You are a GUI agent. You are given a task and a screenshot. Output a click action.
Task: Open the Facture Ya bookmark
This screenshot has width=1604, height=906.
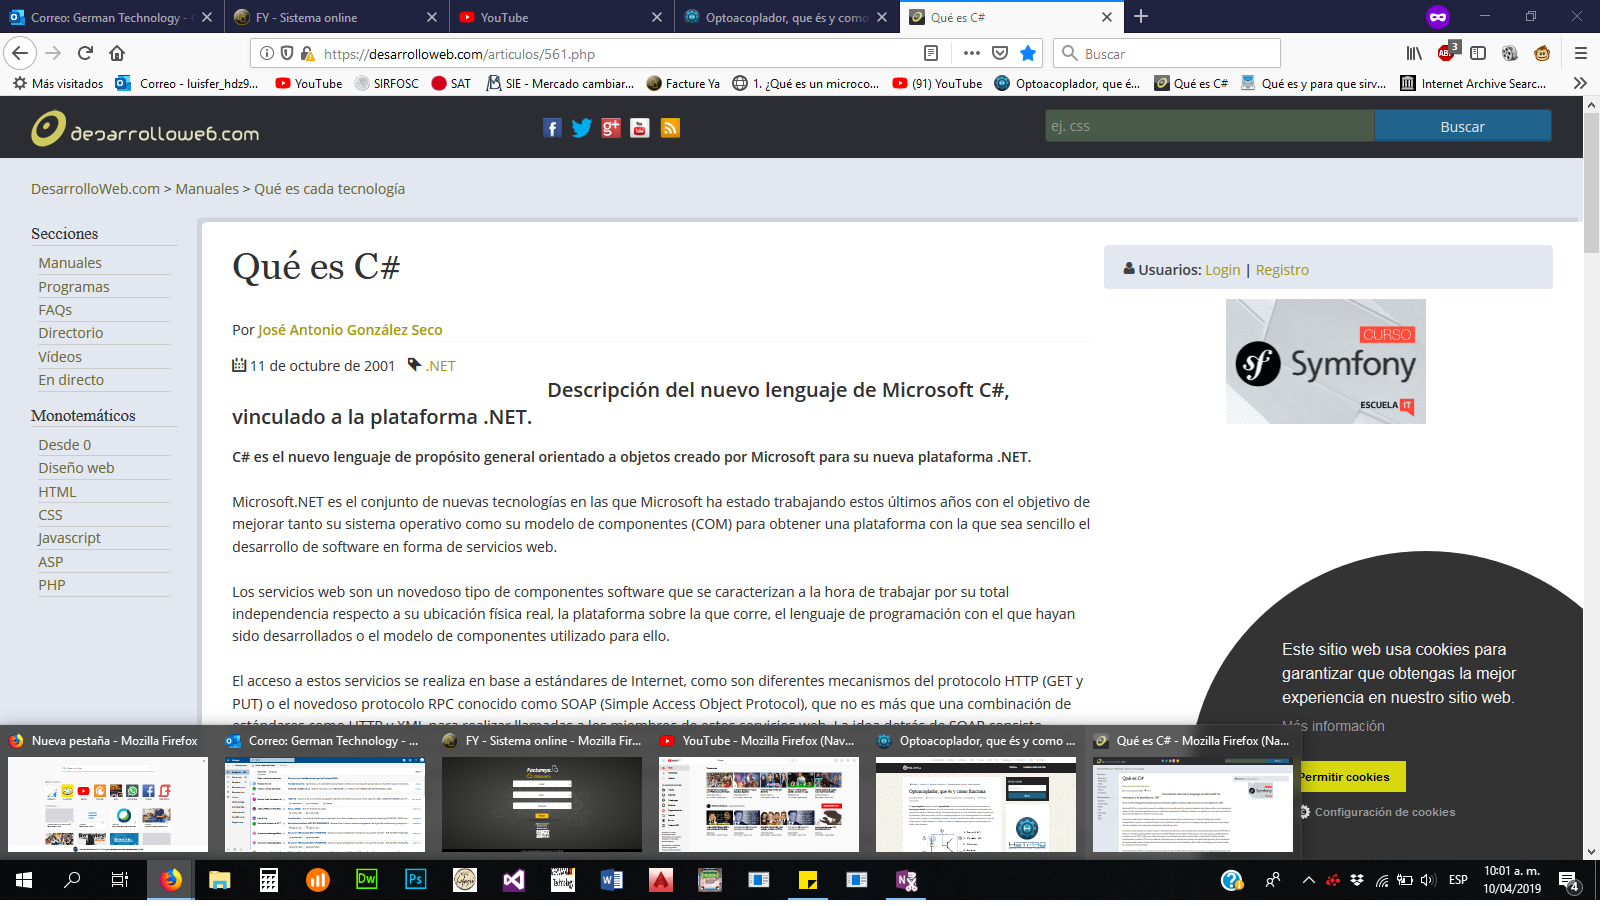tap(684, 84)
